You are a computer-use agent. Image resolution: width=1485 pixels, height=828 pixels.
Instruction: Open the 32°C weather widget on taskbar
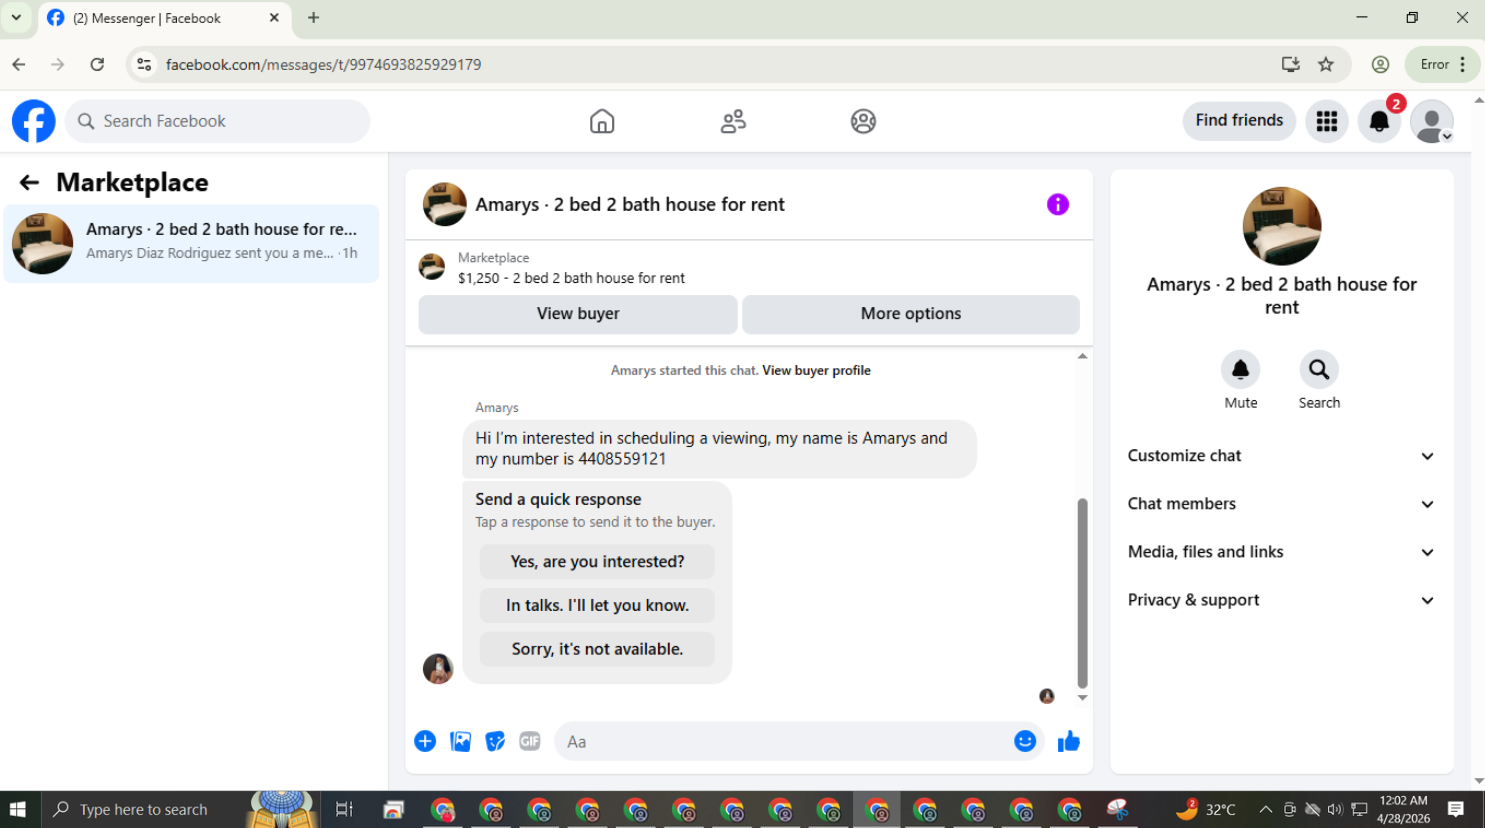(x=1206, y=809)
